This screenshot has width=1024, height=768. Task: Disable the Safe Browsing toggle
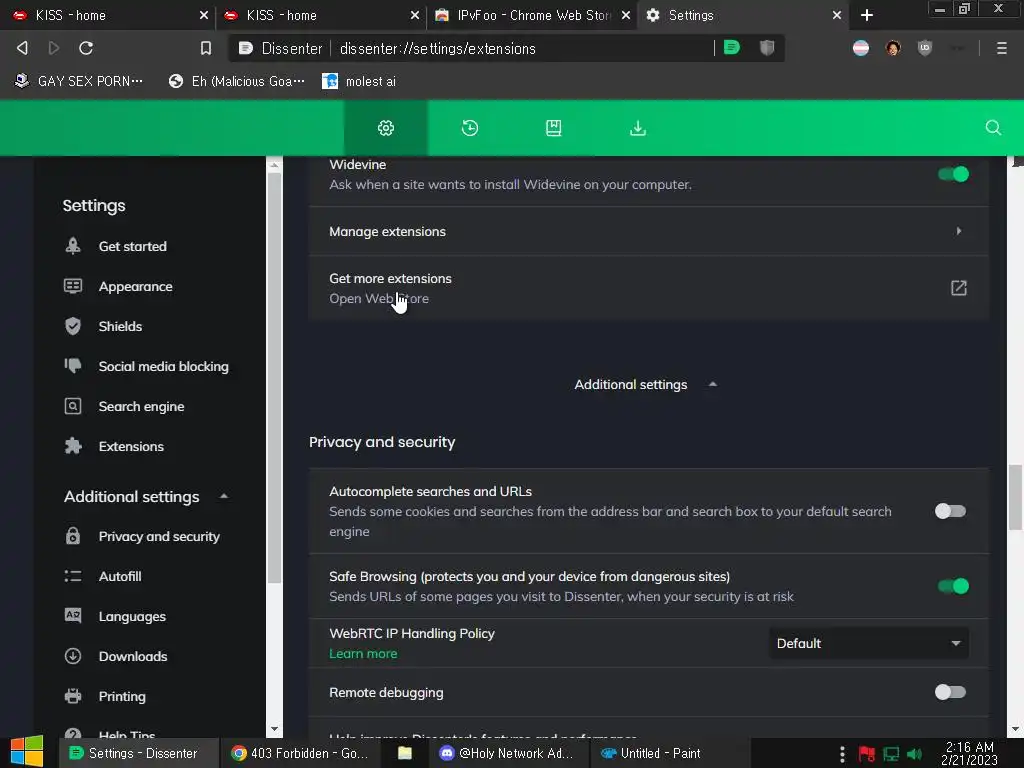pos(953,586)
